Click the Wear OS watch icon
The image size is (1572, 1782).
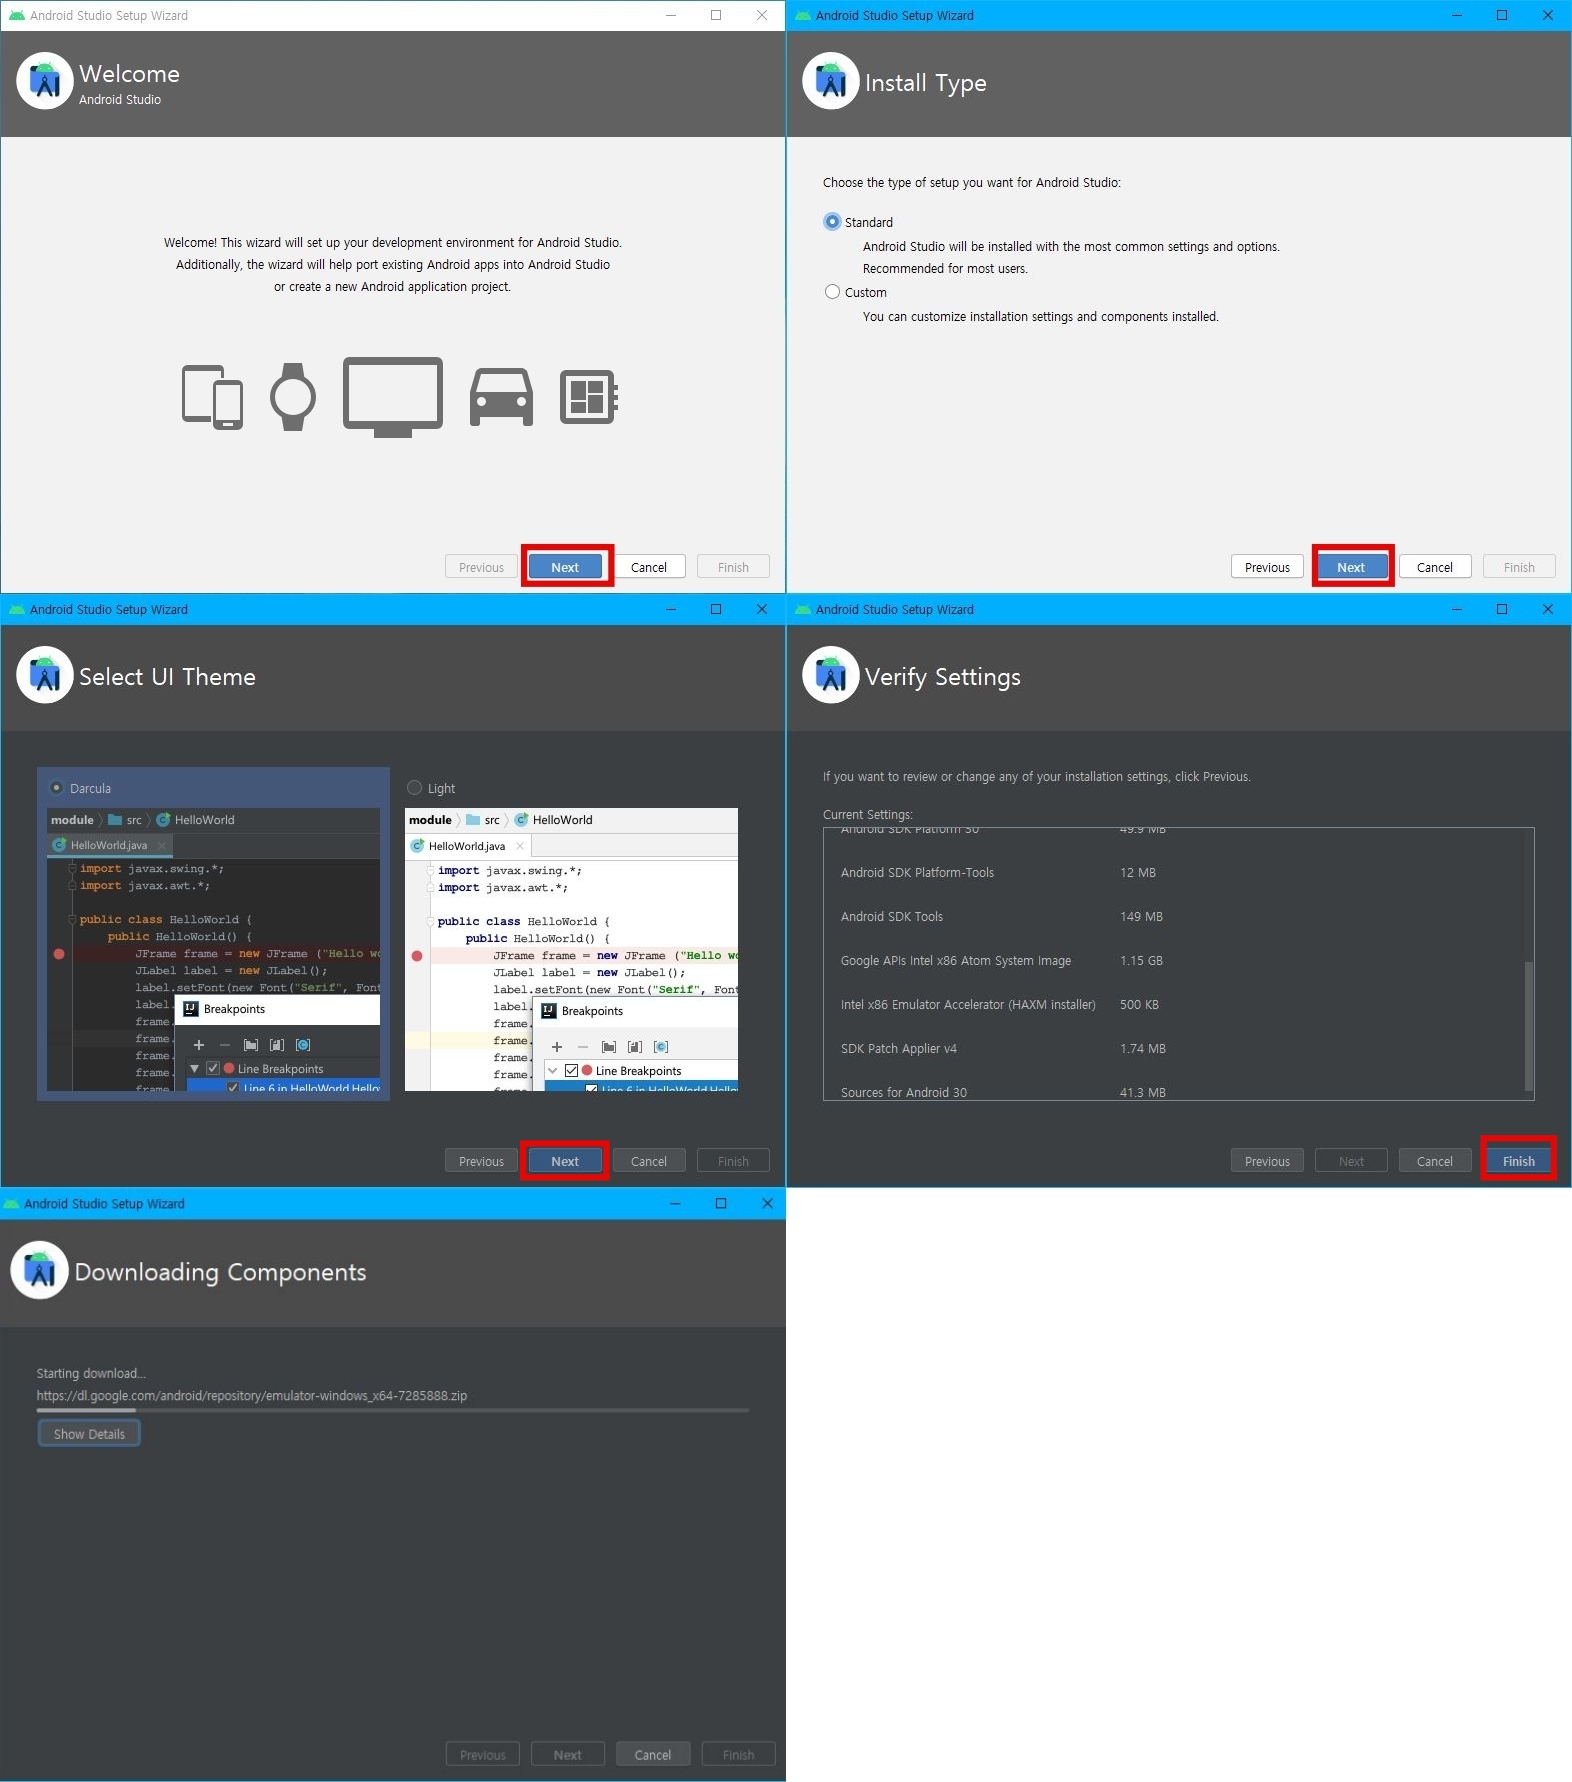coord(293,397)
